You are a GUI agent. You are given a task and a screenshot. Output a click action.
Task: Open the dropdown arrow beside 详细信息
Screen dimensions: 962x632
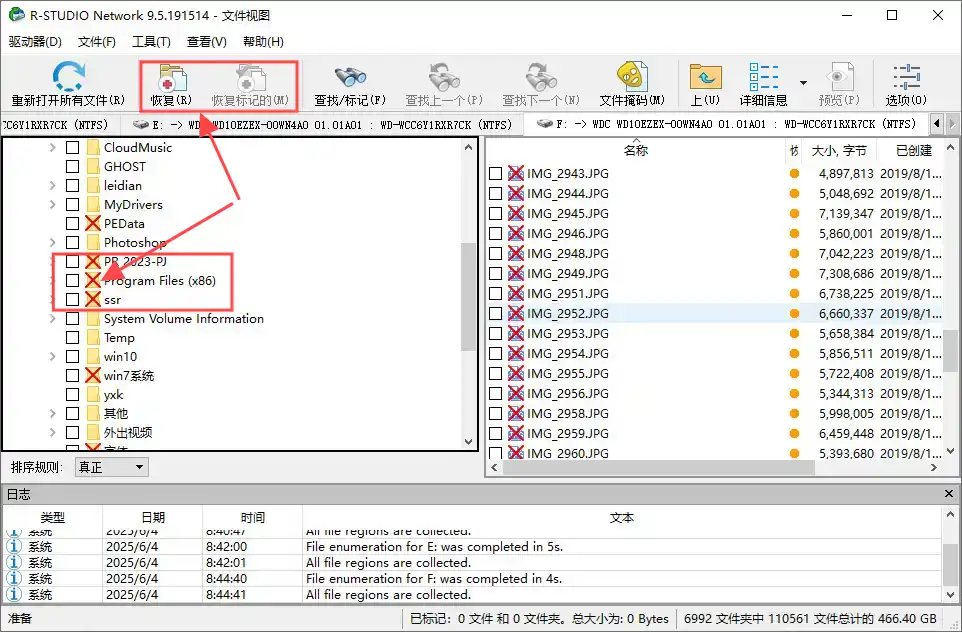coord(802,83)
